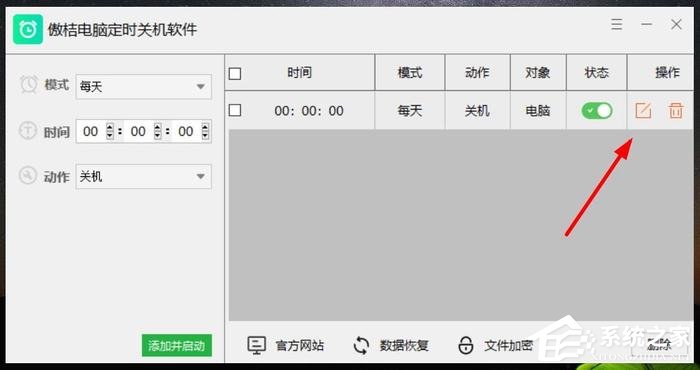
Task: Select the 每天 cell in task row
Action: coord(410,111)
